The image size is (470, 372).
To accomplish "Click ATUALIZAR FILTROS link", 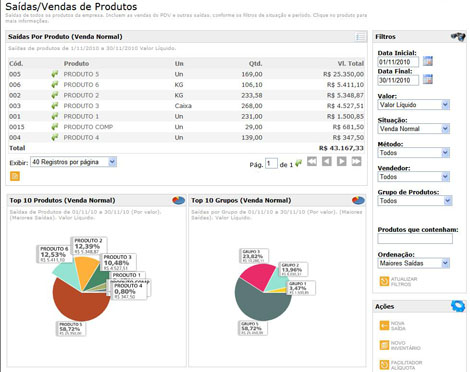I will (404, 282).
